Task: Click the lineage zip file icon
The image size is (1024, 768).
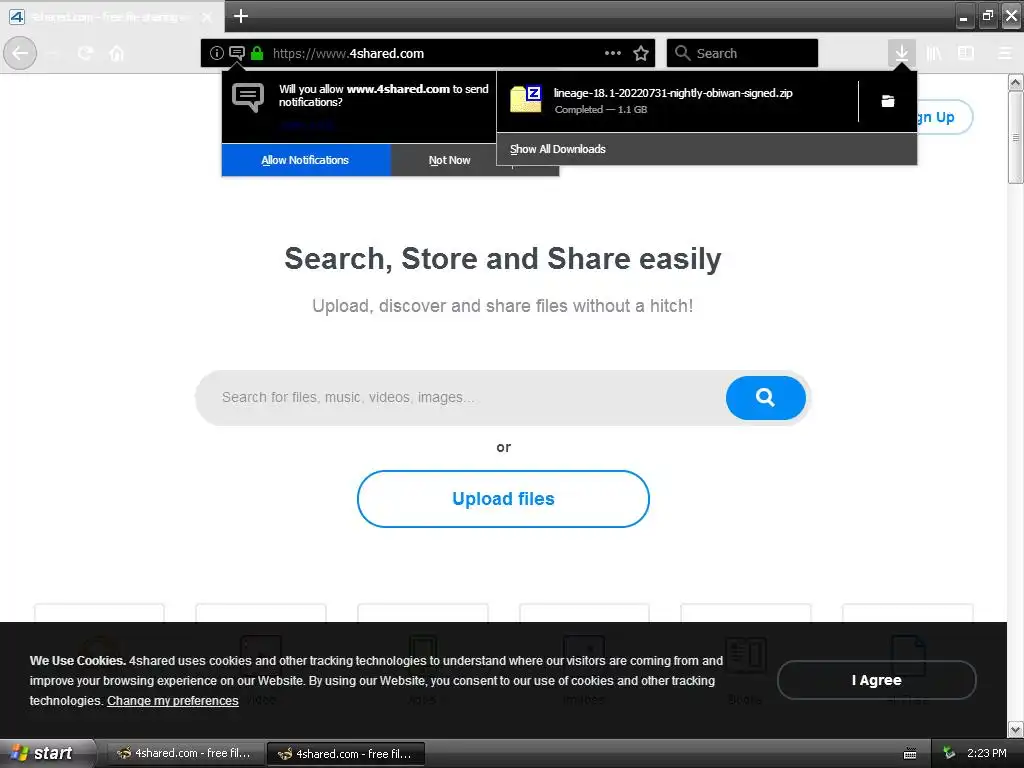Action: click(x=526, y=99)
